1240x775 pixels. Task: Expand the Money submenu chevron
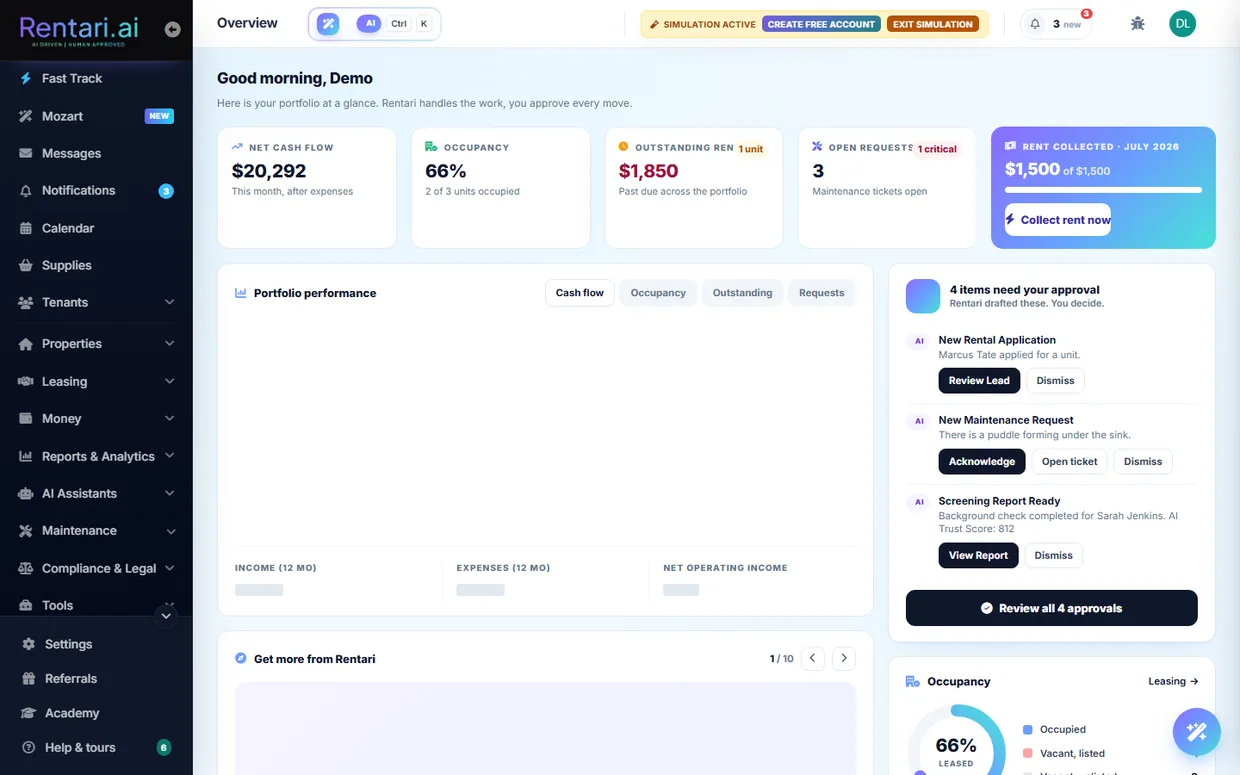[x=169, y=418]
